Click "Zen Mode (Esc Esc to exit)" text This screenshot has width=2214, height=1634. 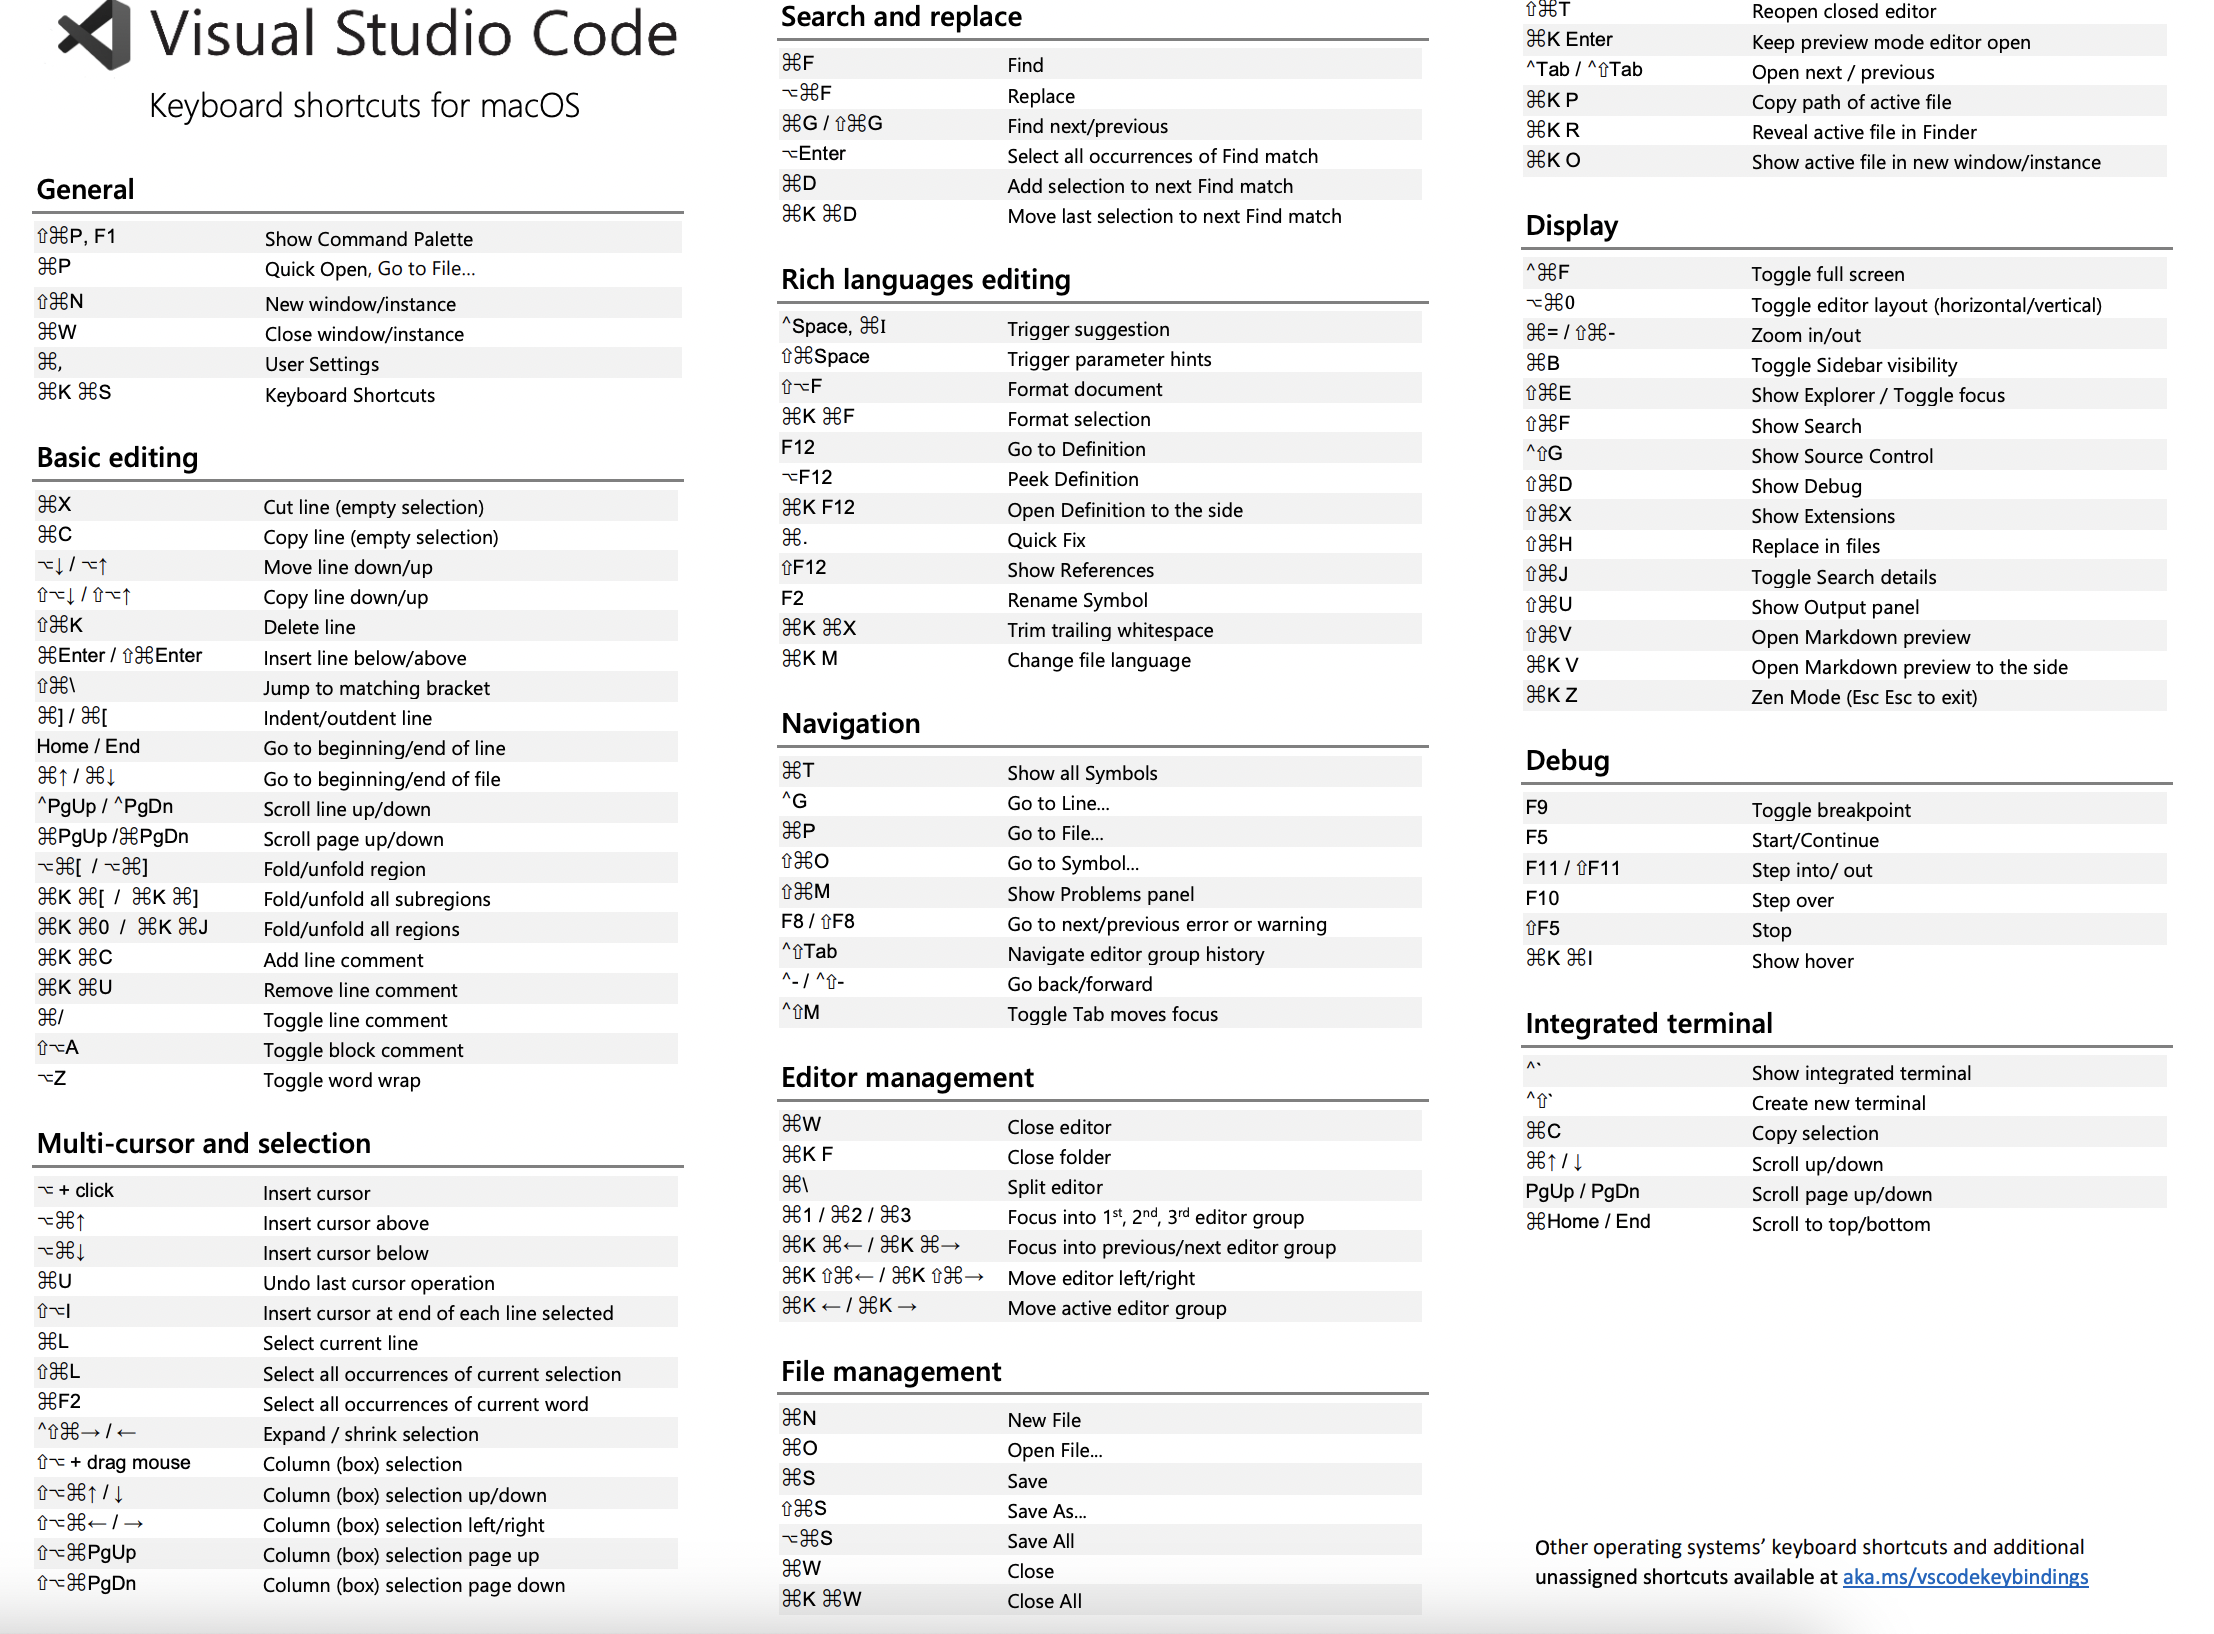point(1864,697)
